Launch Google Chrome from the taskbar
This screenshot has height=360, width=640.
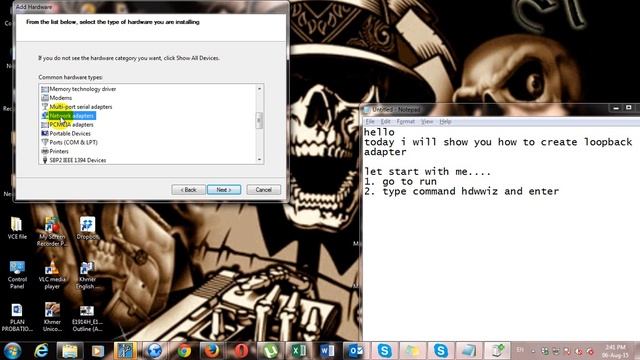pyautogui.click(x=184, y=351)
